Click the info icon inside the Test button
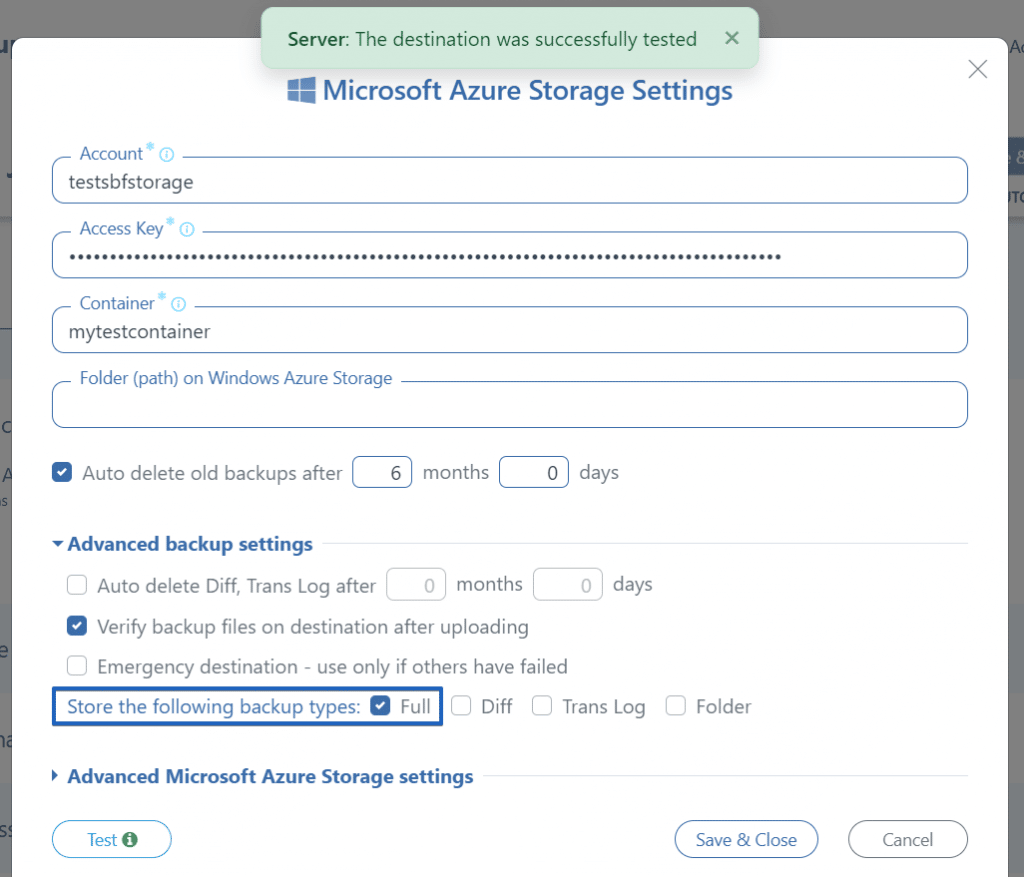The image size is (1024, 877). click(128, 839)
